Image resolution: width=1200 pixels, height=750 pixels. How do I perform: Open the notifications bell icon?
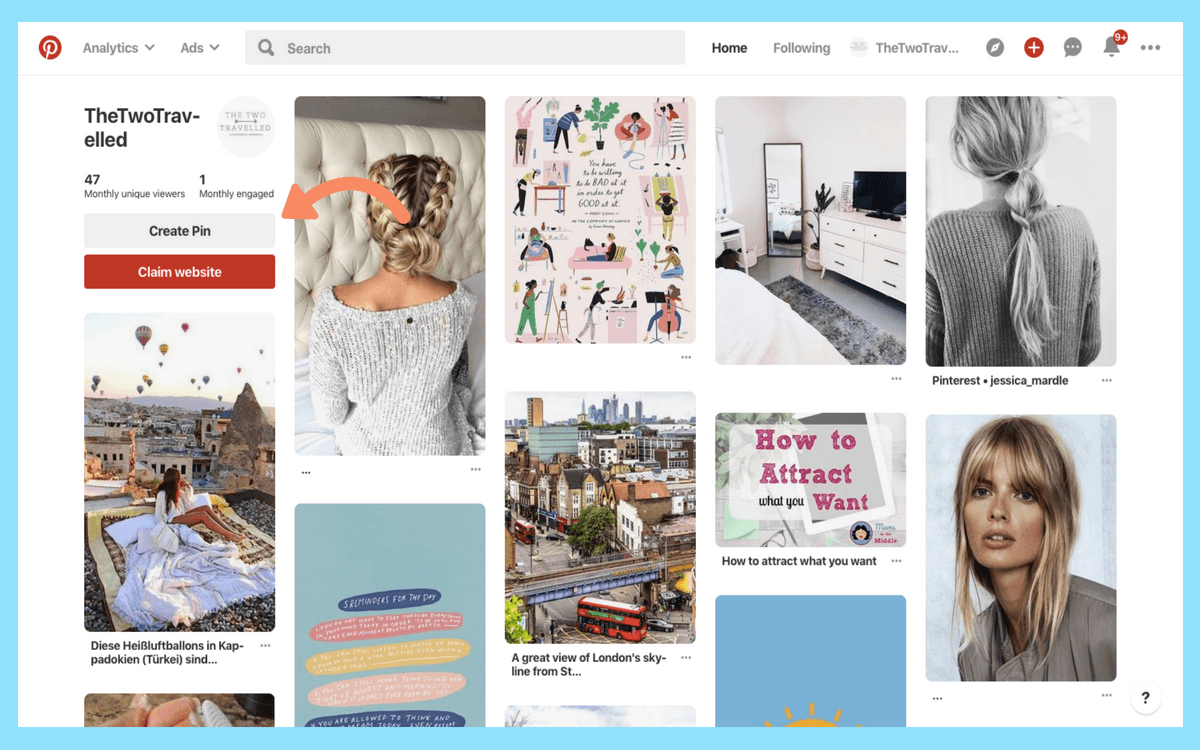pos(1112,47)
